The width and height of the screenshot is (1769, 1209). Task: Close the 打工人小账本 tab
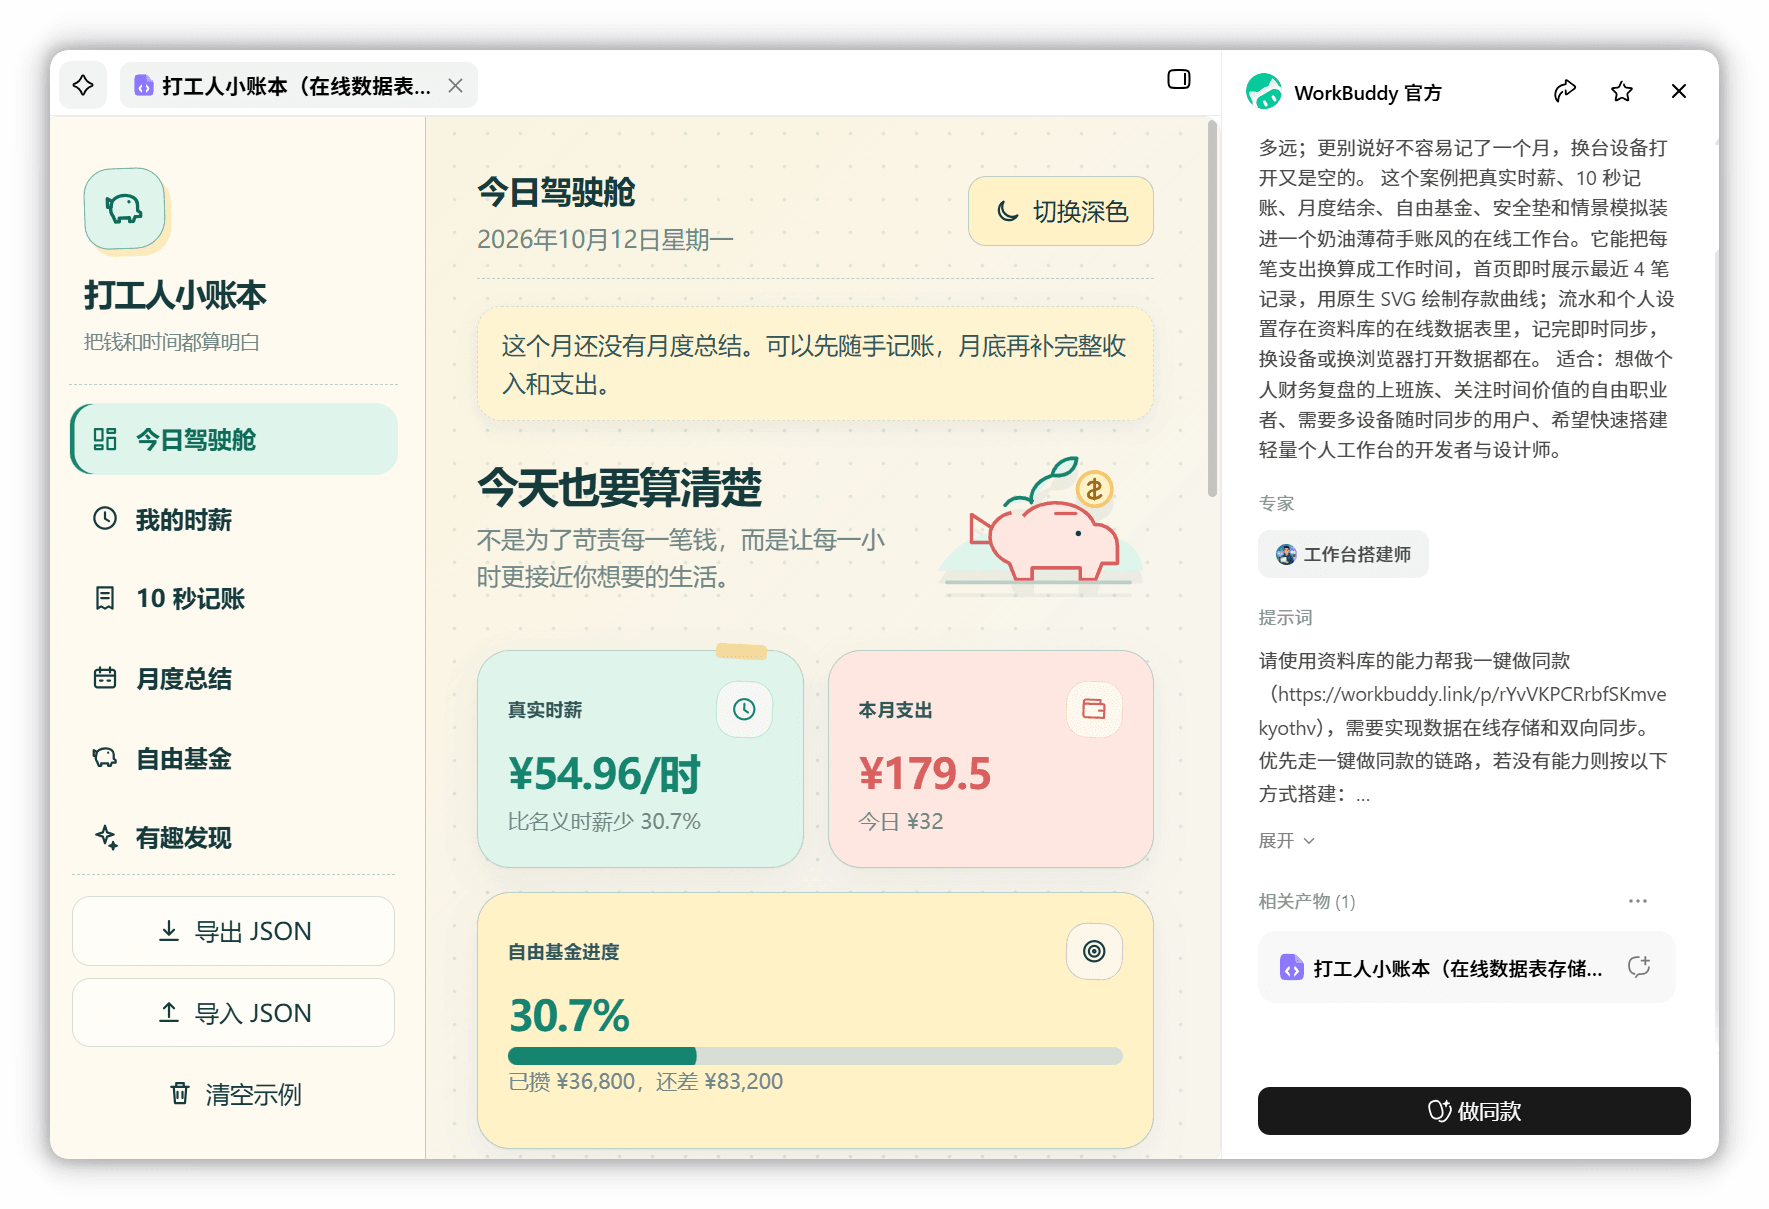[x=455, y=86]
